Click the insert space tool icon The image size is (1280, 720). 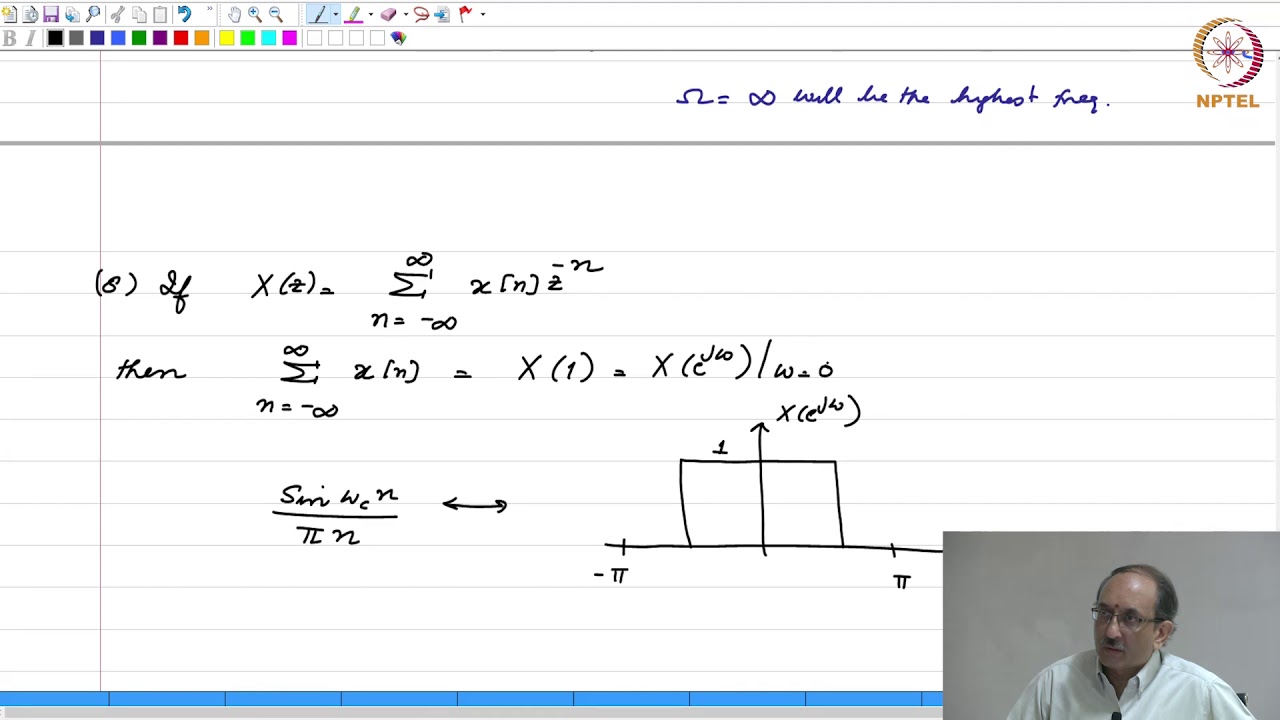point(442,14)
